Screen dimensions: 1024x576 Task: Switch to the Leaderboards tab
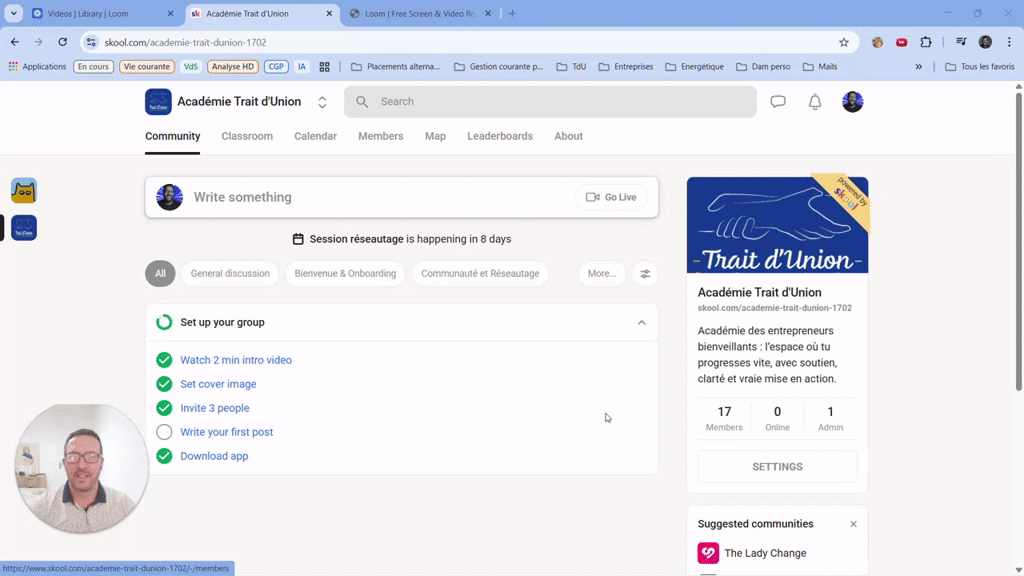click(x=500, y=136)
